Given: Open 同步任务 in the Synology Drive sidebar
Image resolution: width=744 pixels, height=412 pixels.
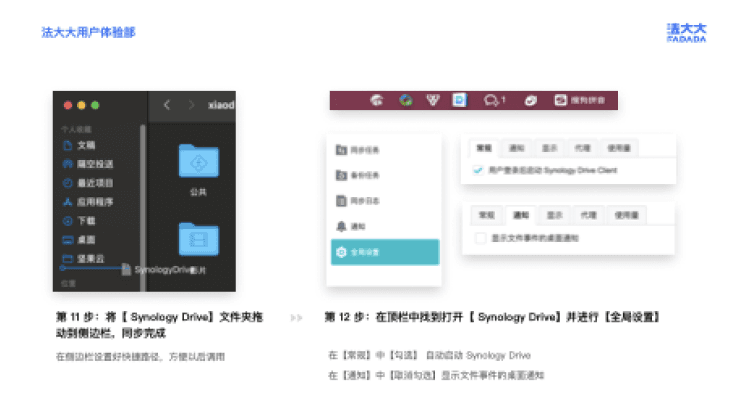Looking at the screenshot, I should pyautogui.click(x=358, y=150).
